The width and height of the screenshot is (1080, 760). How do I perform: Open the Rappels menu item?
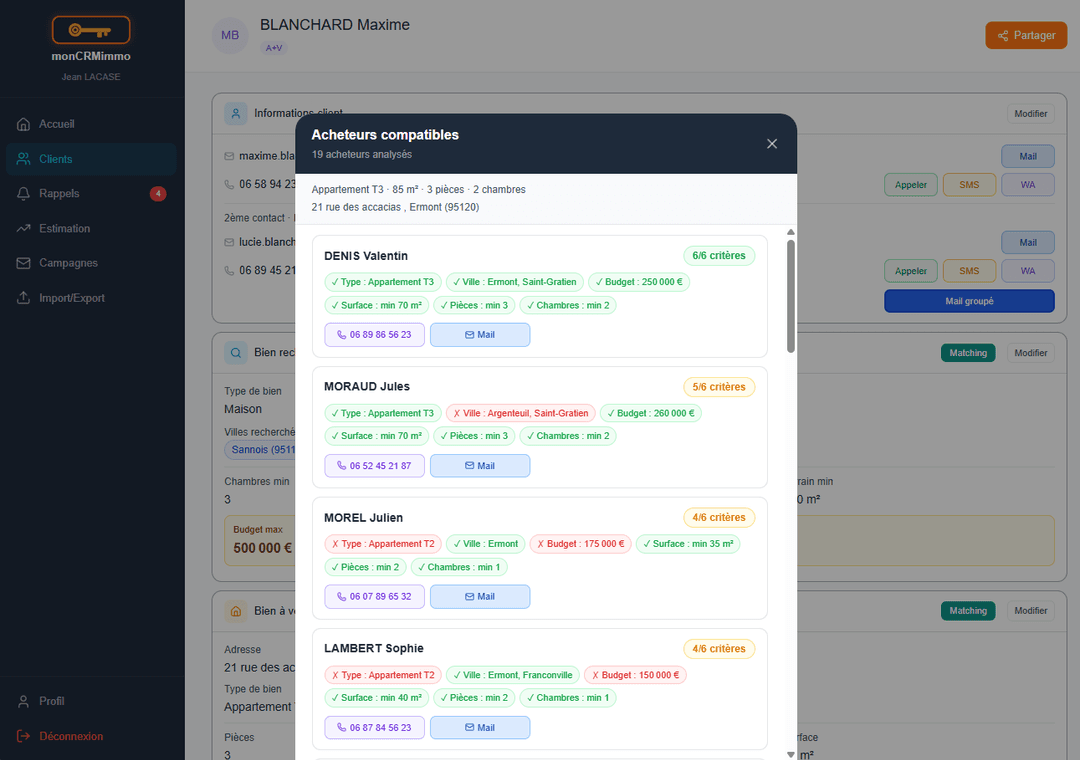pos(91,194)
